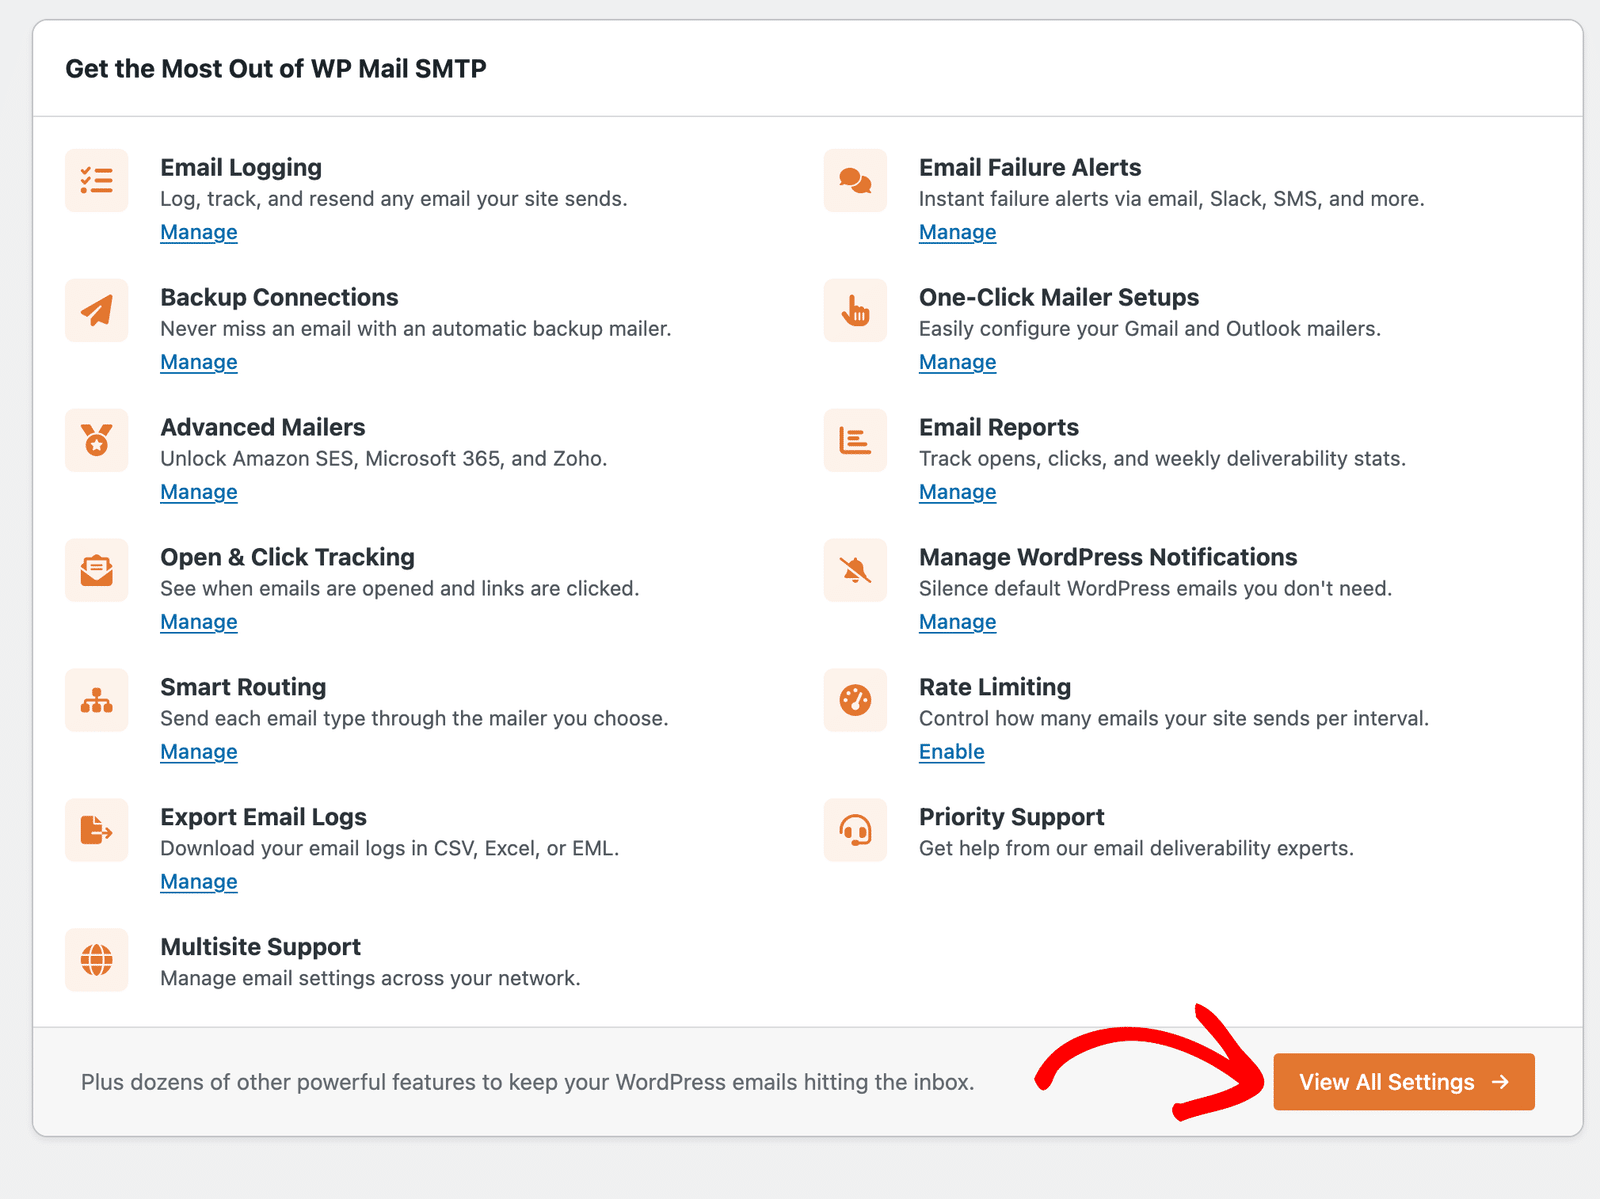Open Manage link under Email Failure Alerts
Image resolution: width=1600 pixels, height=1199 pixels.
(x=957, y=232)
